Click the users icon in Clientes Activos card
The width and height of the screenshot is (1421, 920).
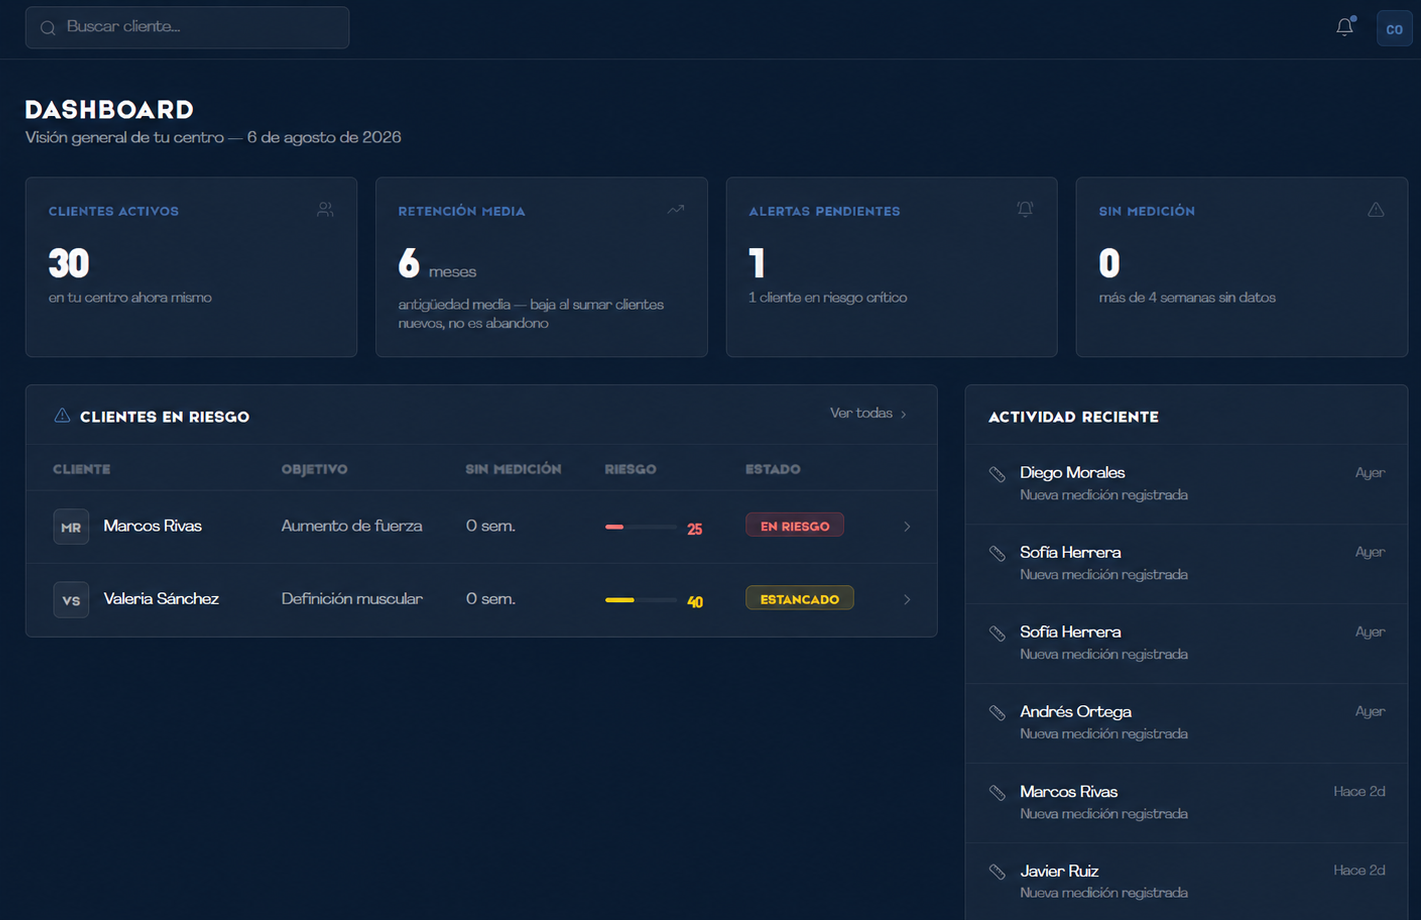point(325,210)
